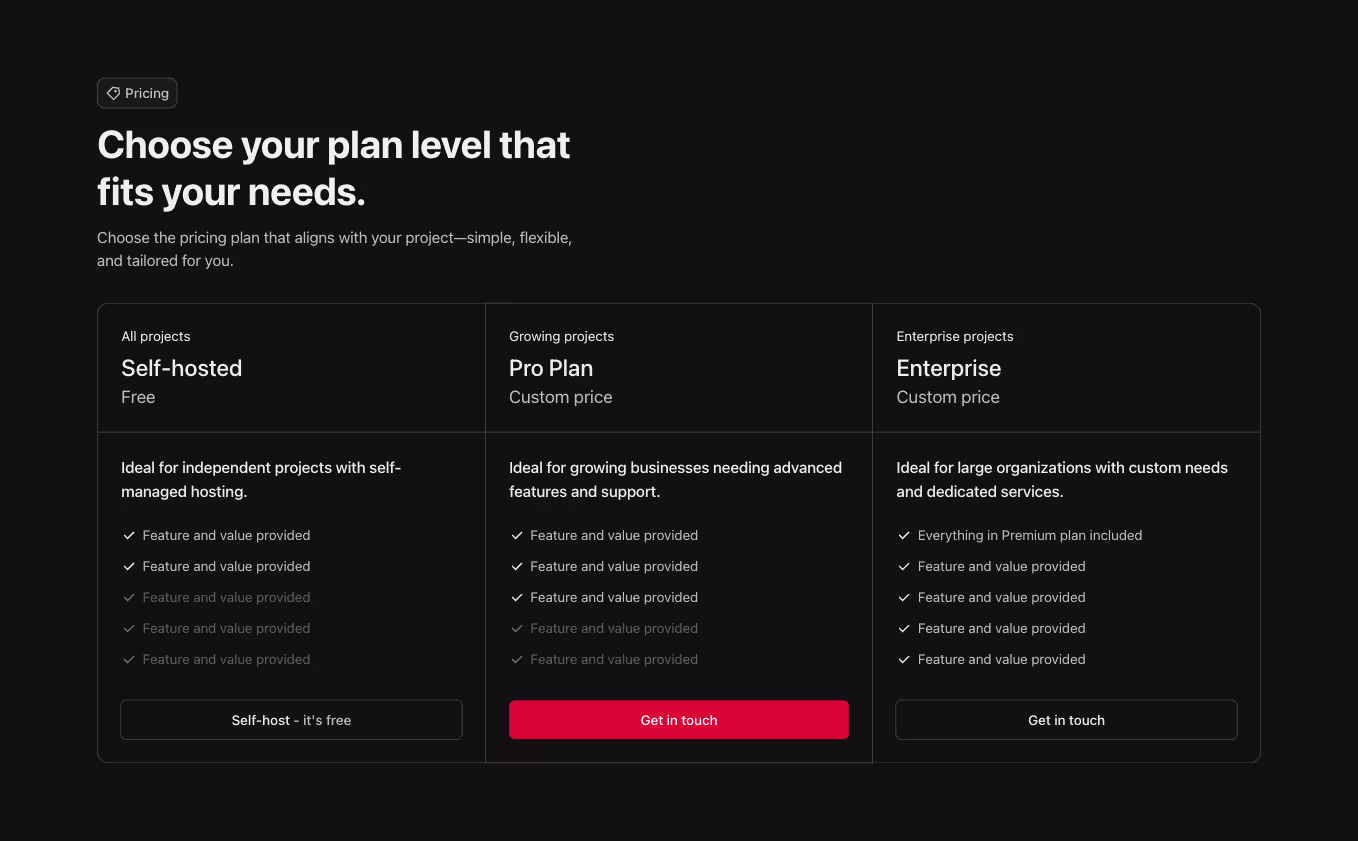Click the 'Growing projects' label above Pro Plan

coord(561,336)
